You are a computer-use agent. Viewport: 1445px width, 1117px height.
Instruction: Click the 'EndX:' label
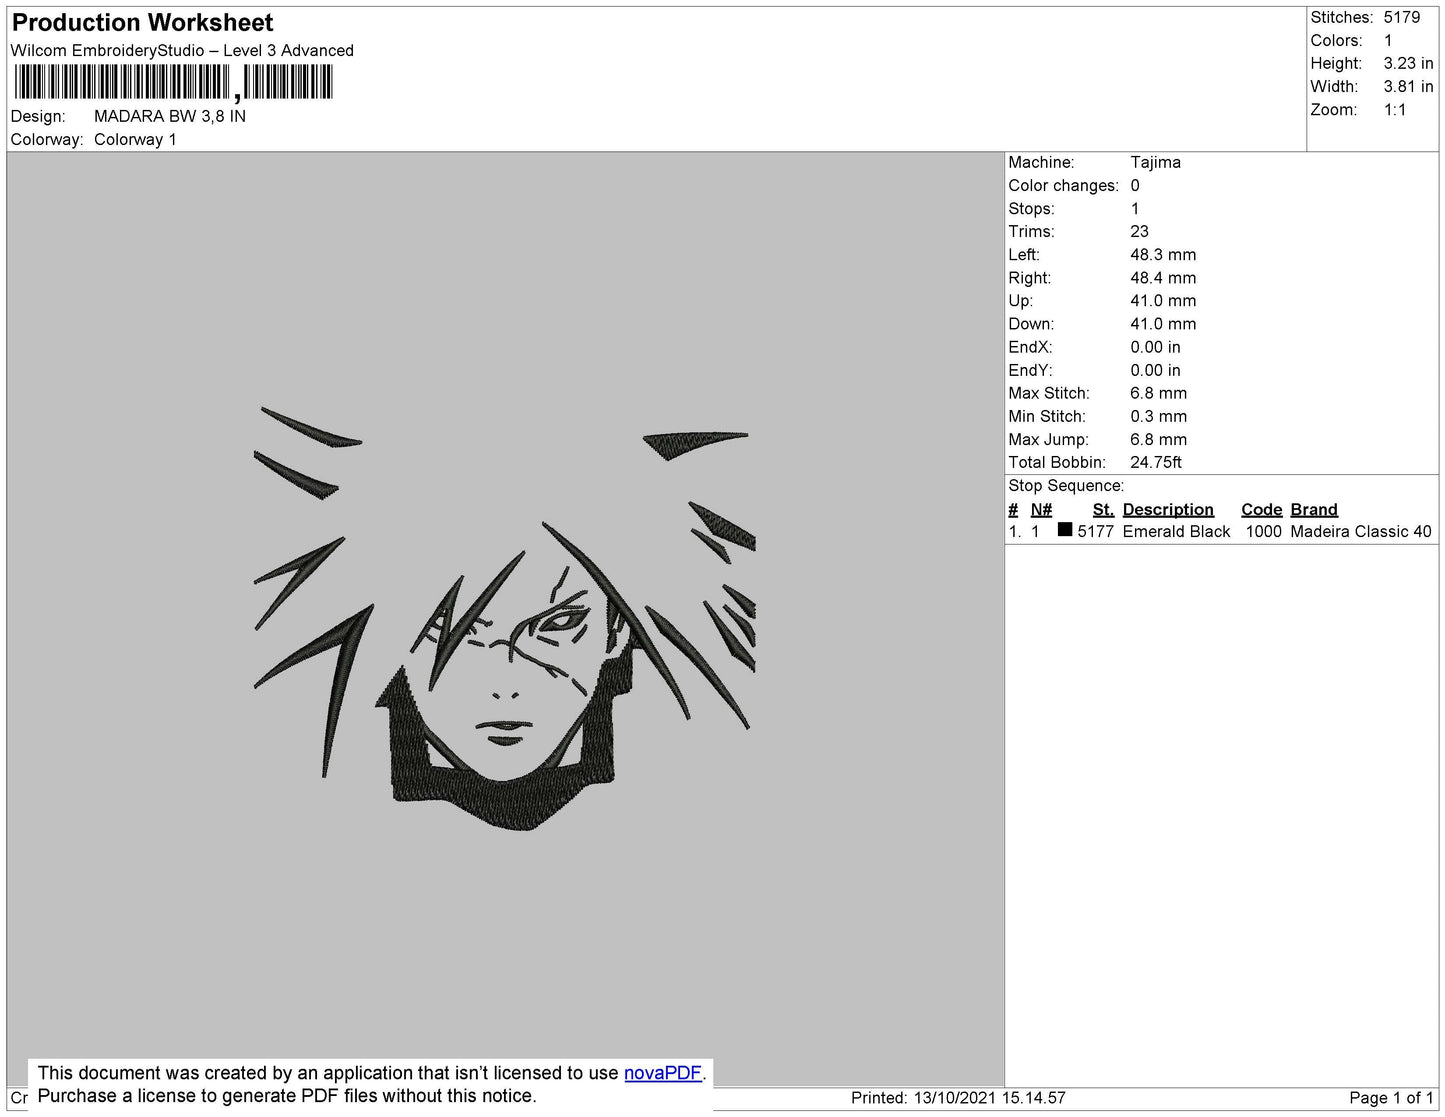(1030, 347)
